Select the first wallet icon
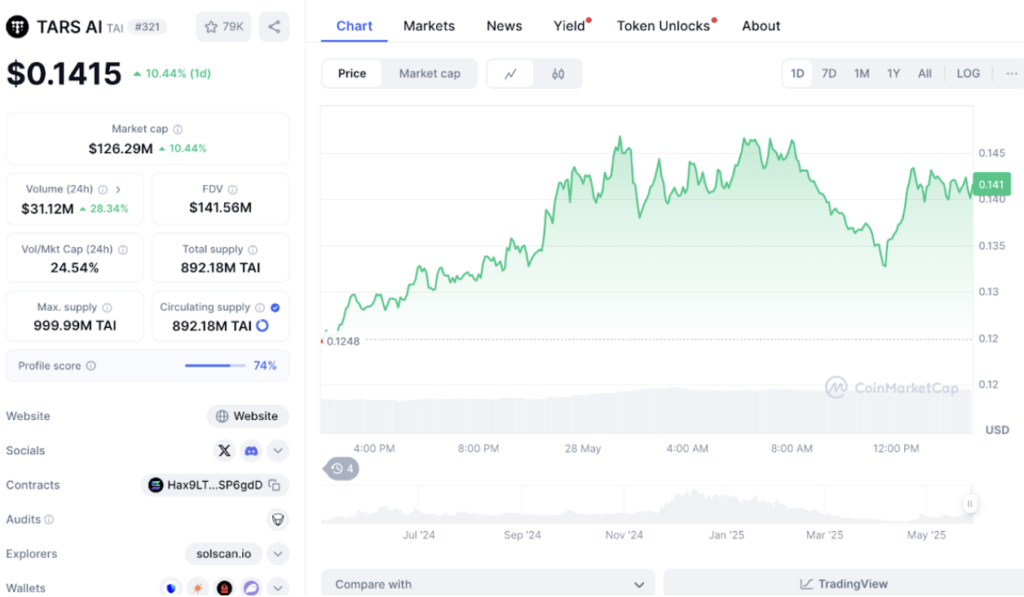Image resolution: width=1024 pixels, height=597 pixels. (170, 588)
